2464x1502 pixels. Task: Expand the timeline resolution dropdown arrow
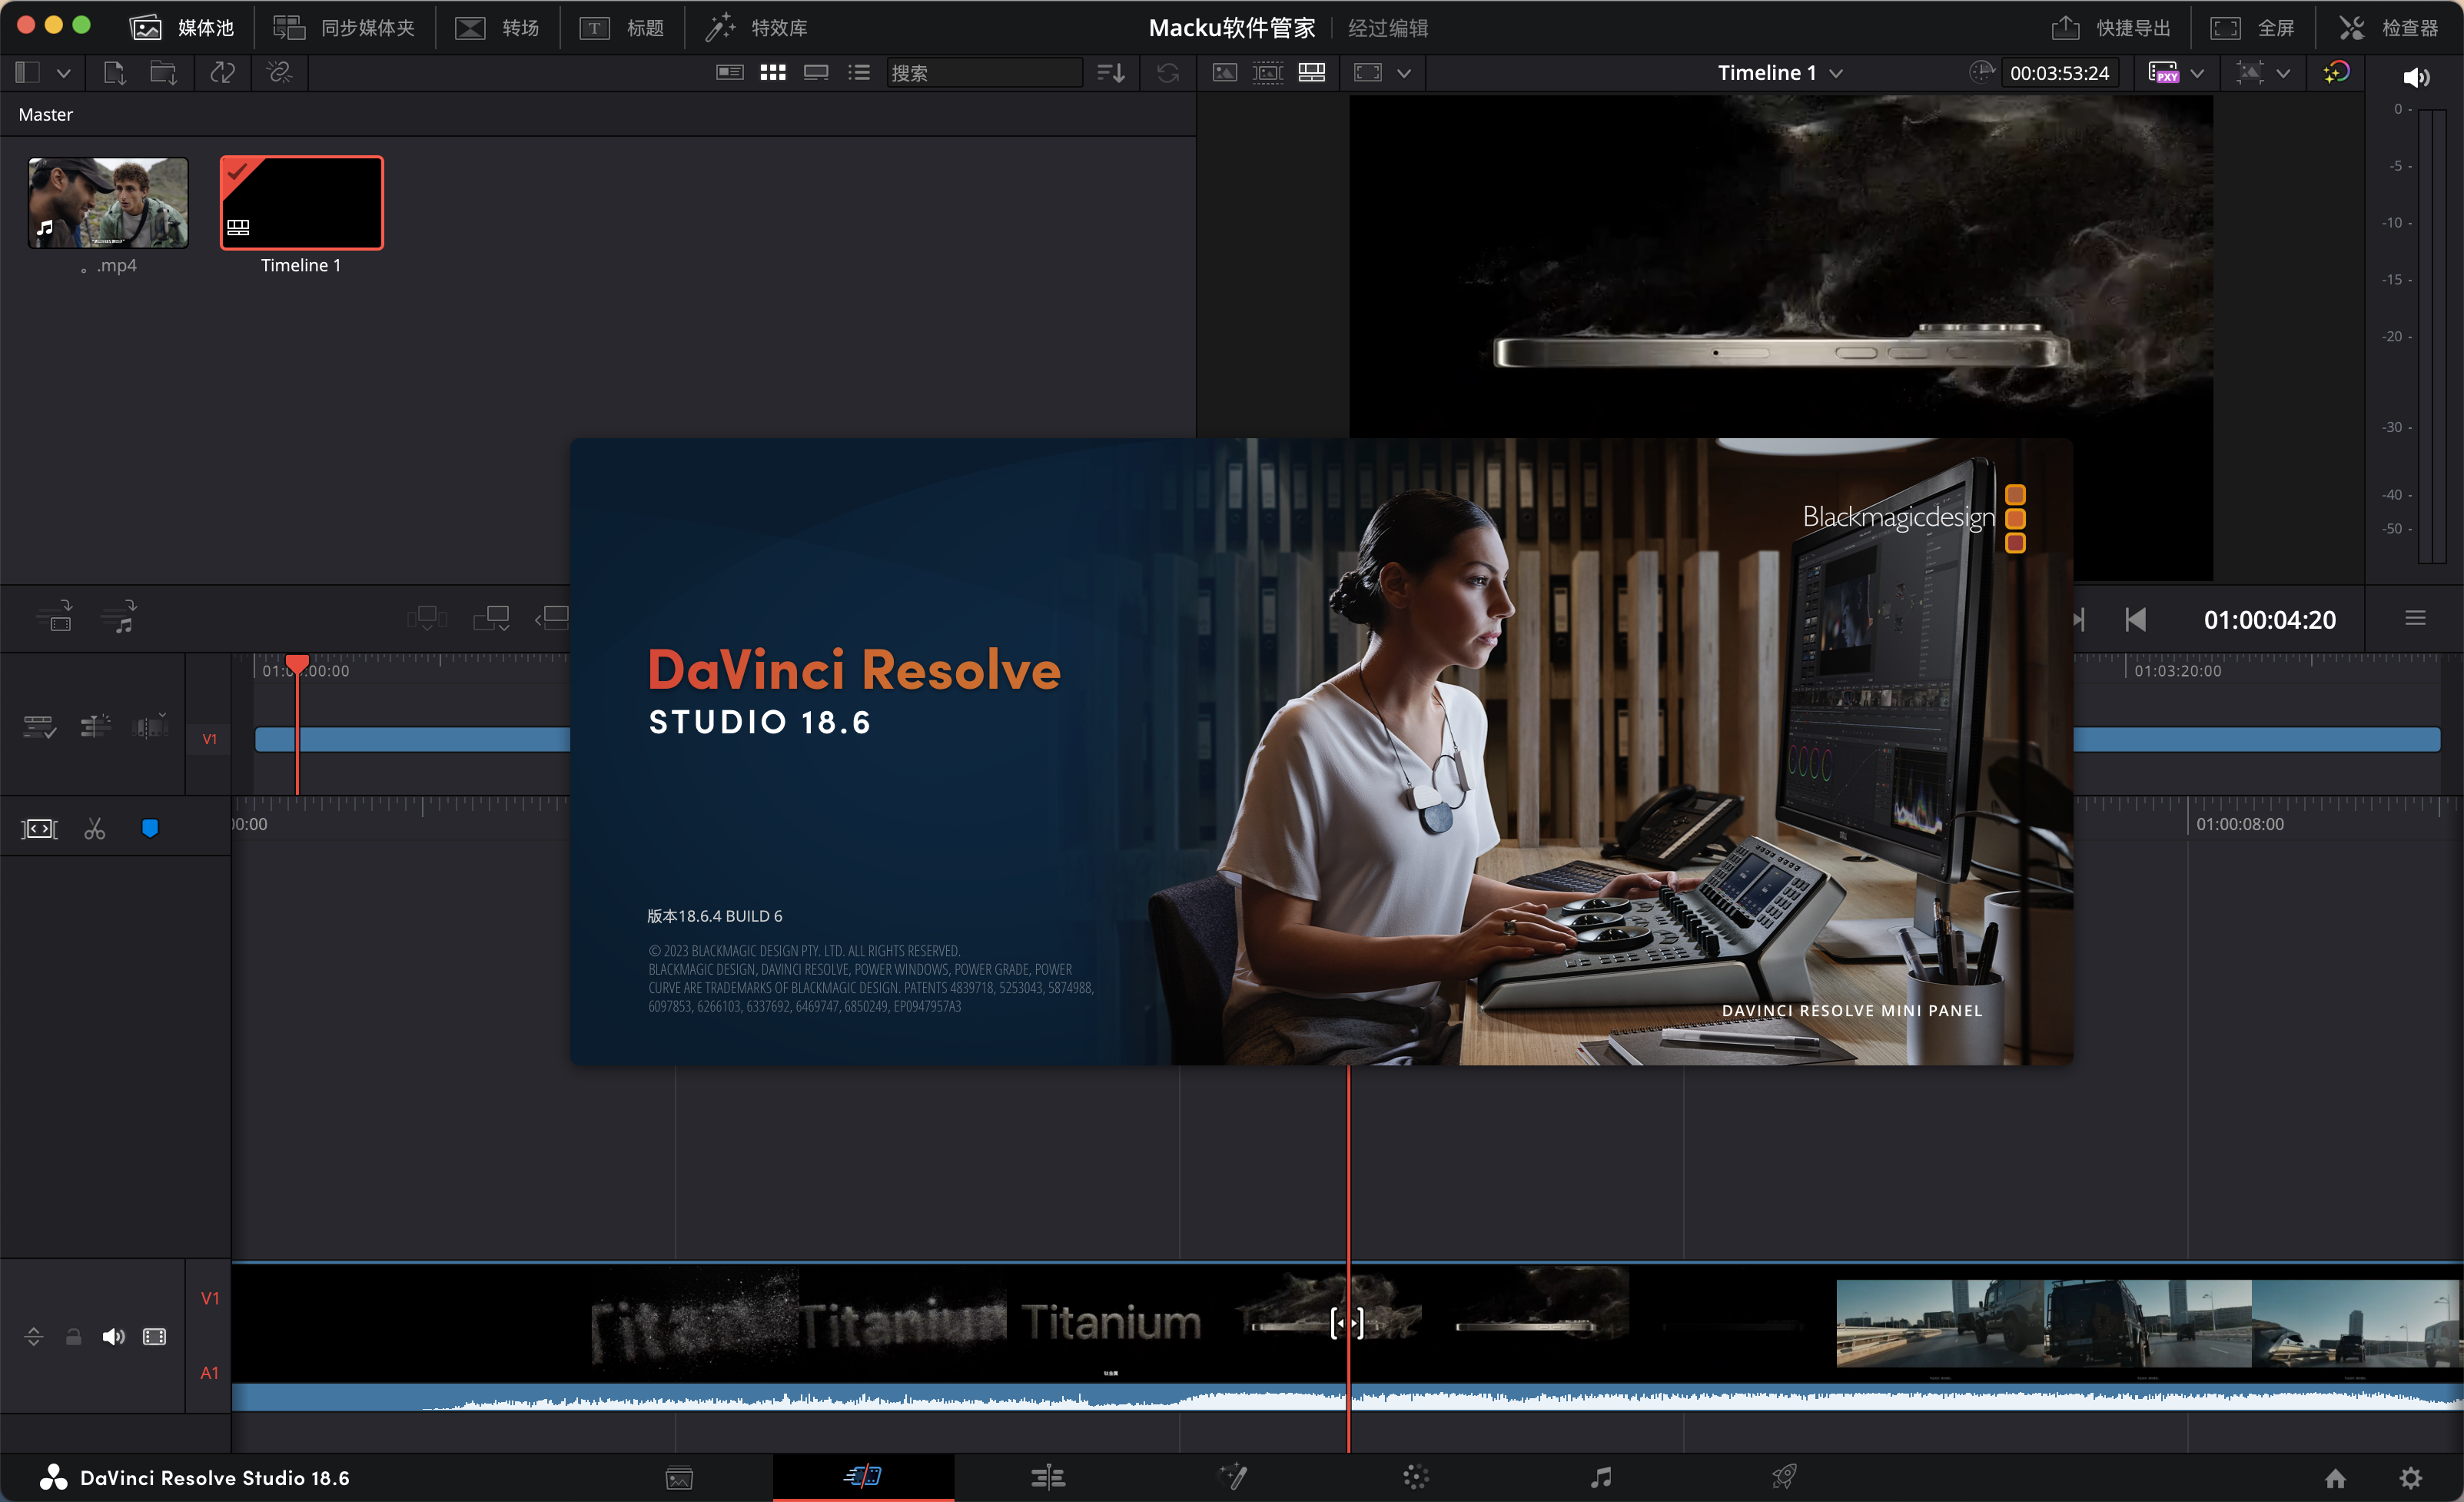2283,72
